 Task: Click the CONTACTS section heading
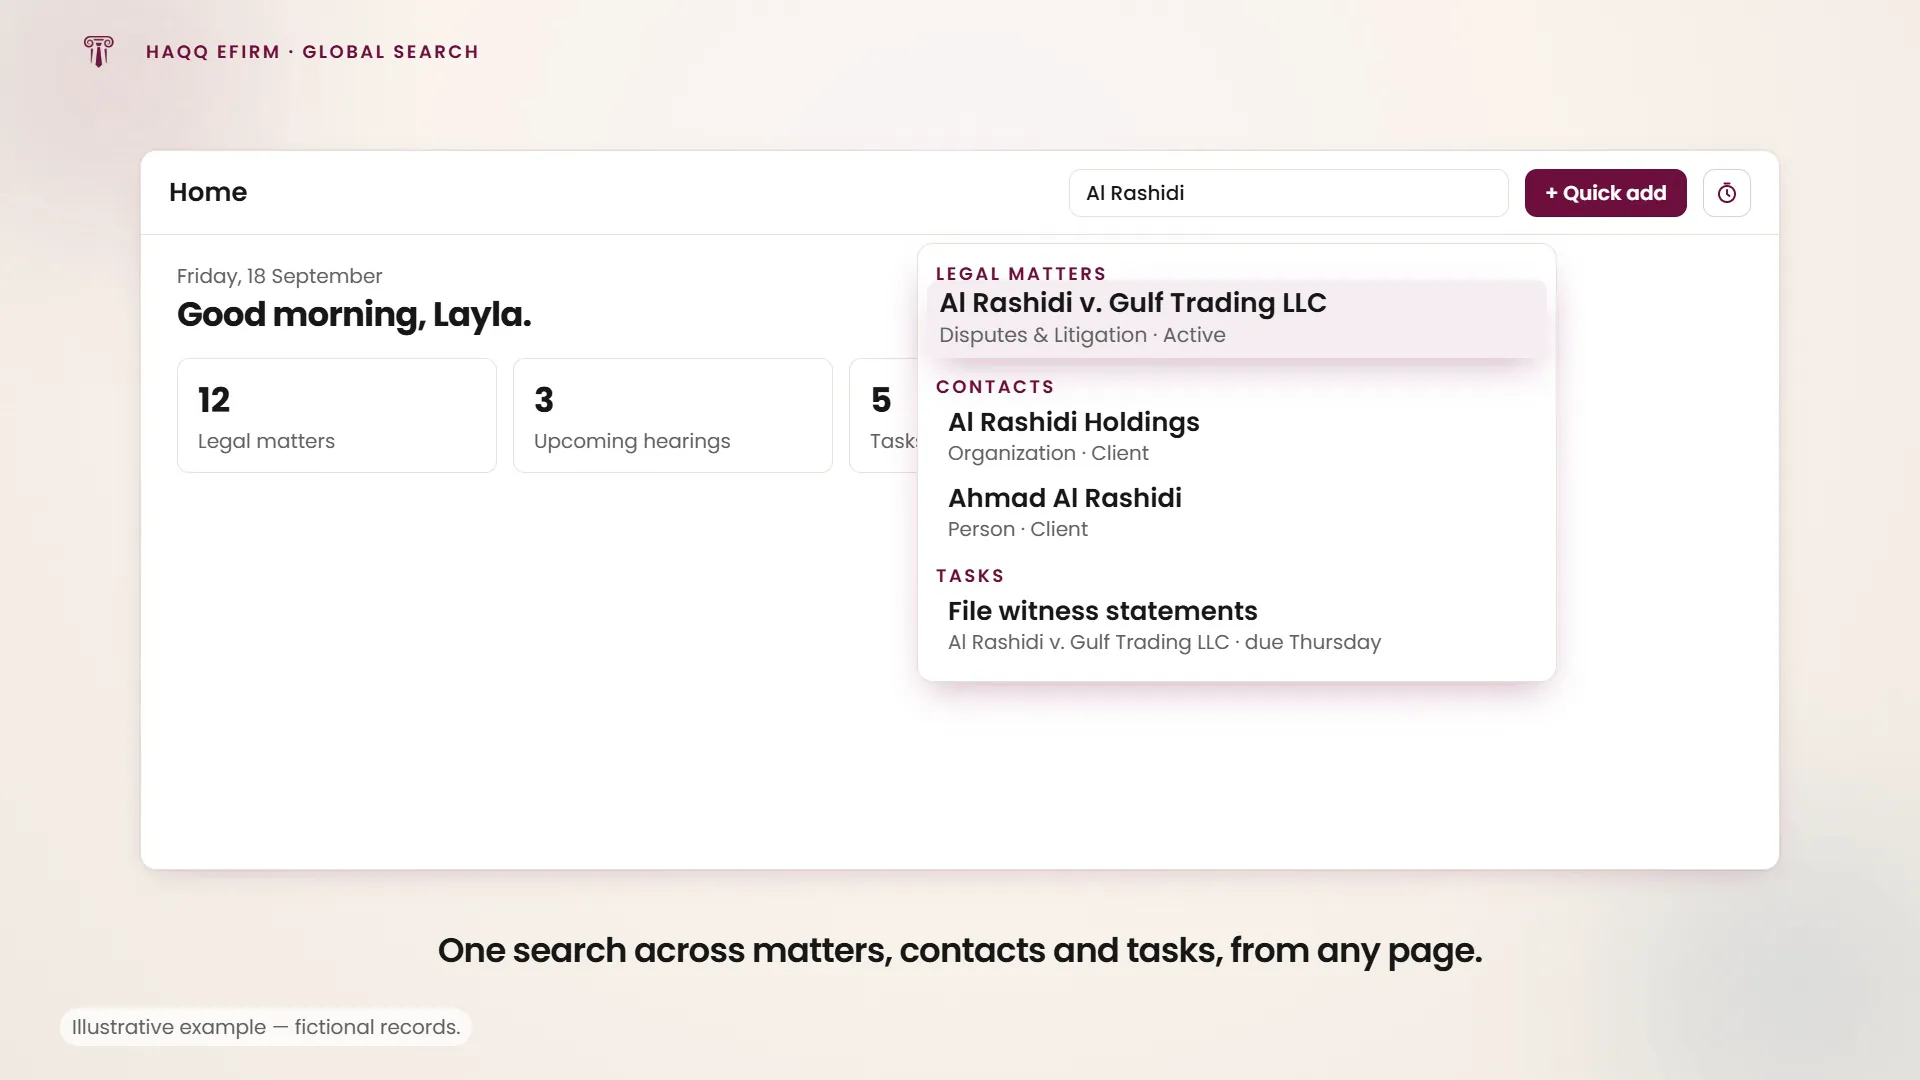tap(995, 387)
